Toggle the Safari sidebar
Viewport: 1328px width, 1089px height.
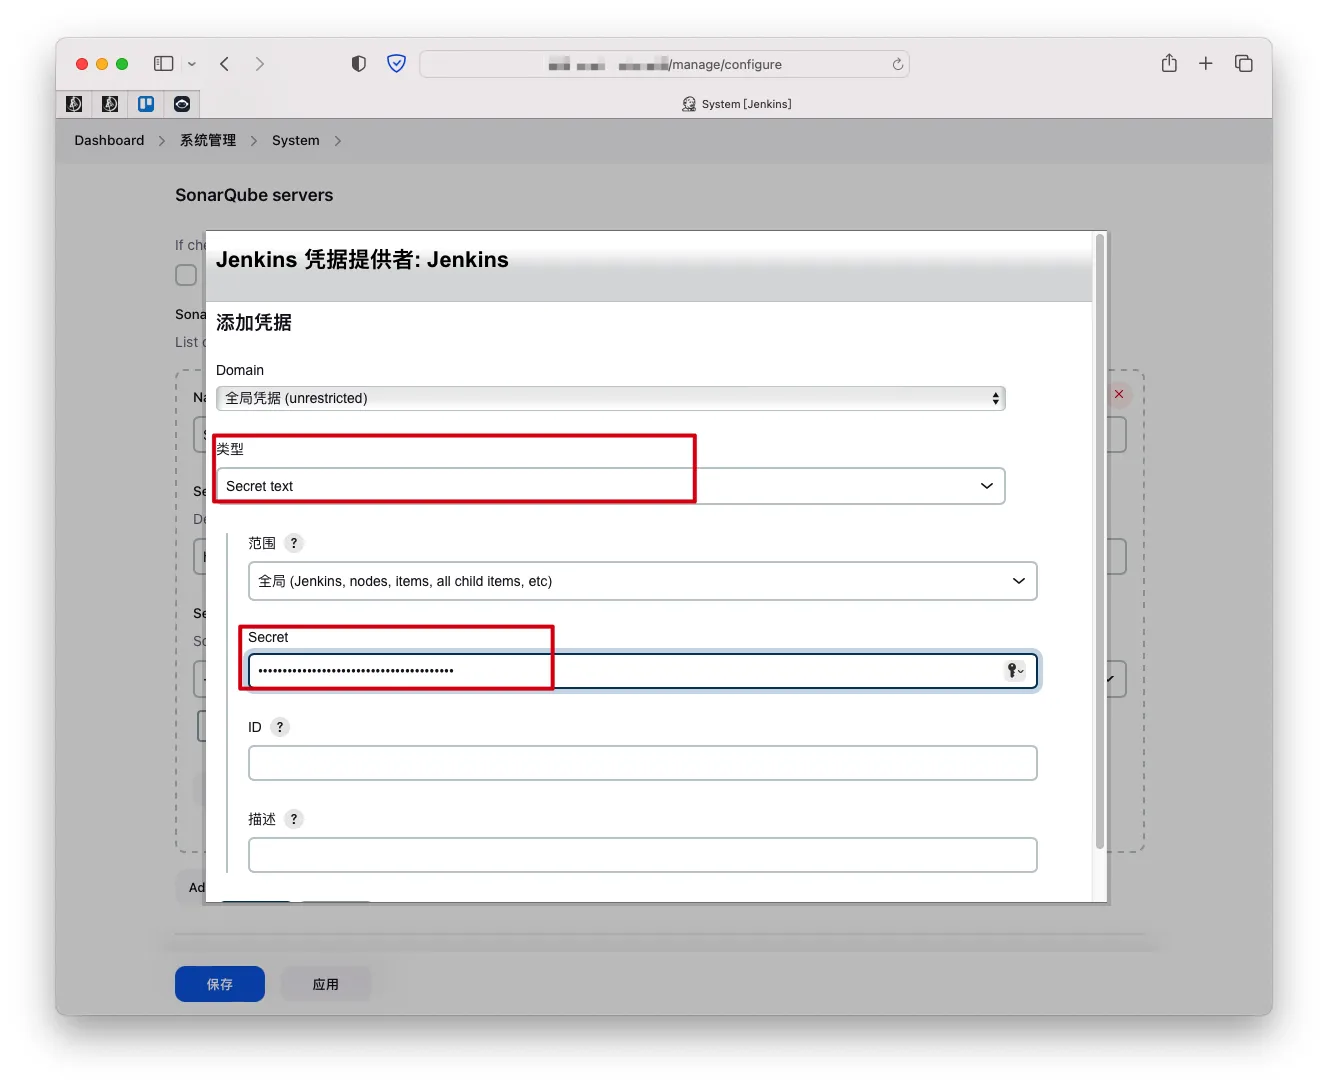click(x=164, y=64)
